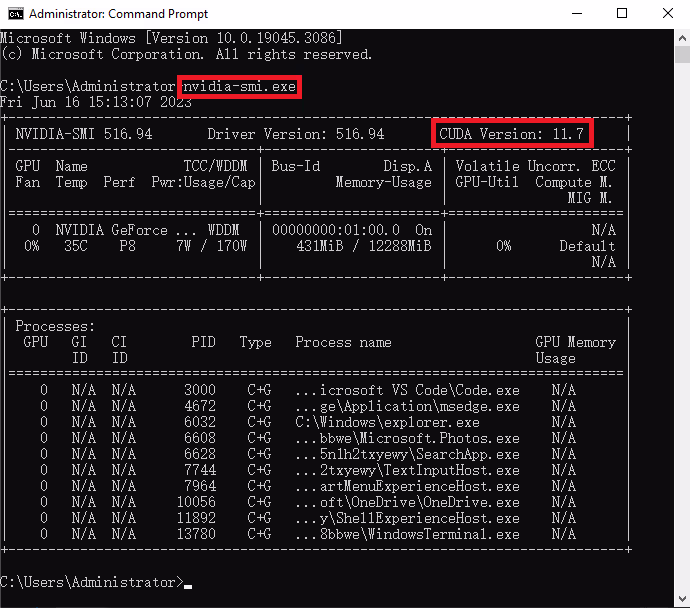Click the performance state P8

(128, 246)
